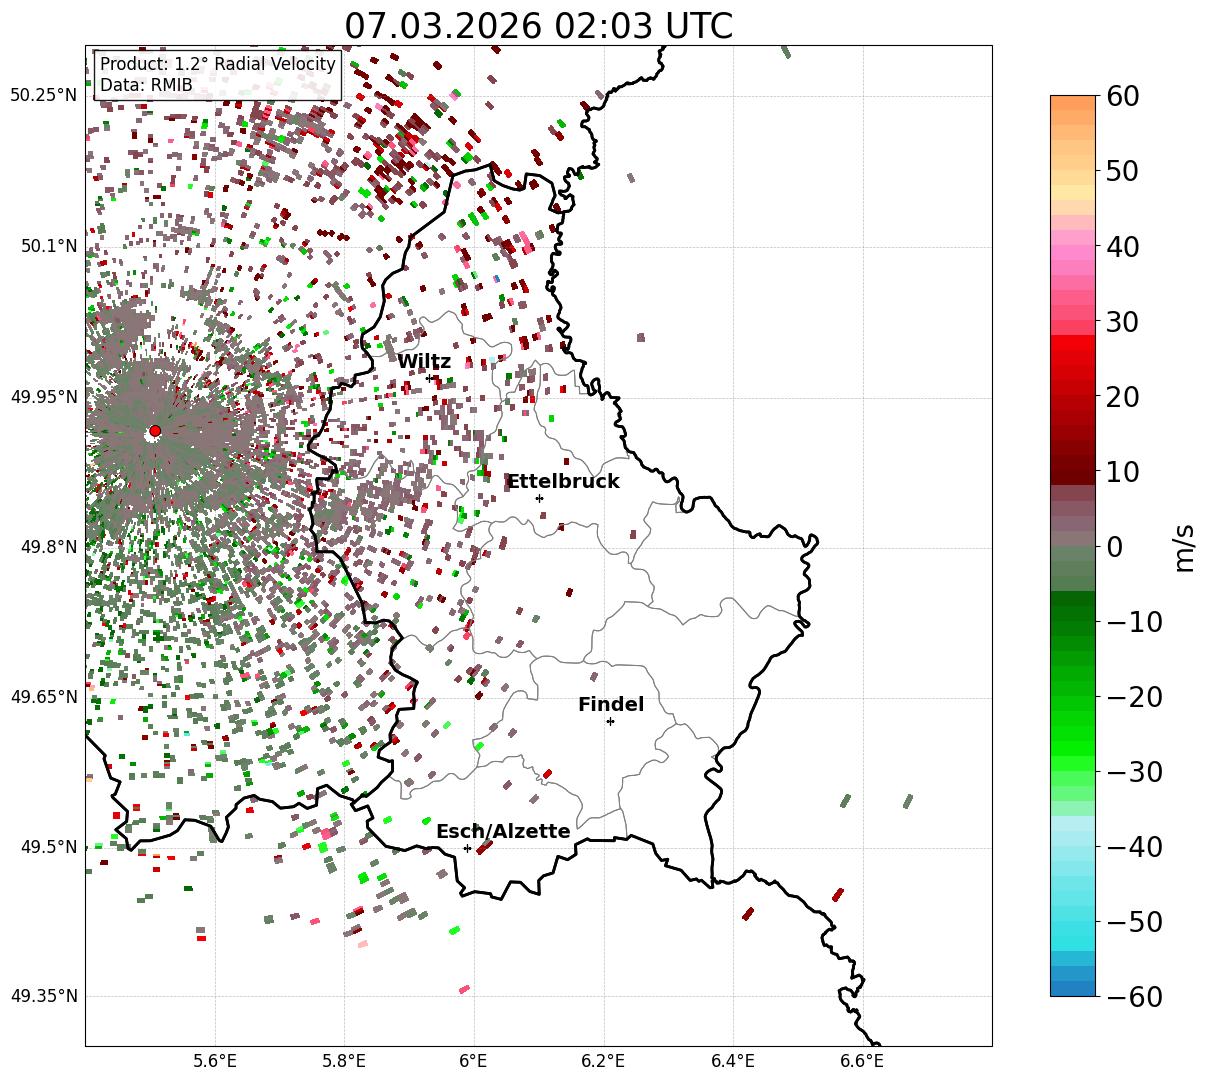Click the 50.1°N latitude label

click(x=48, y=246)
